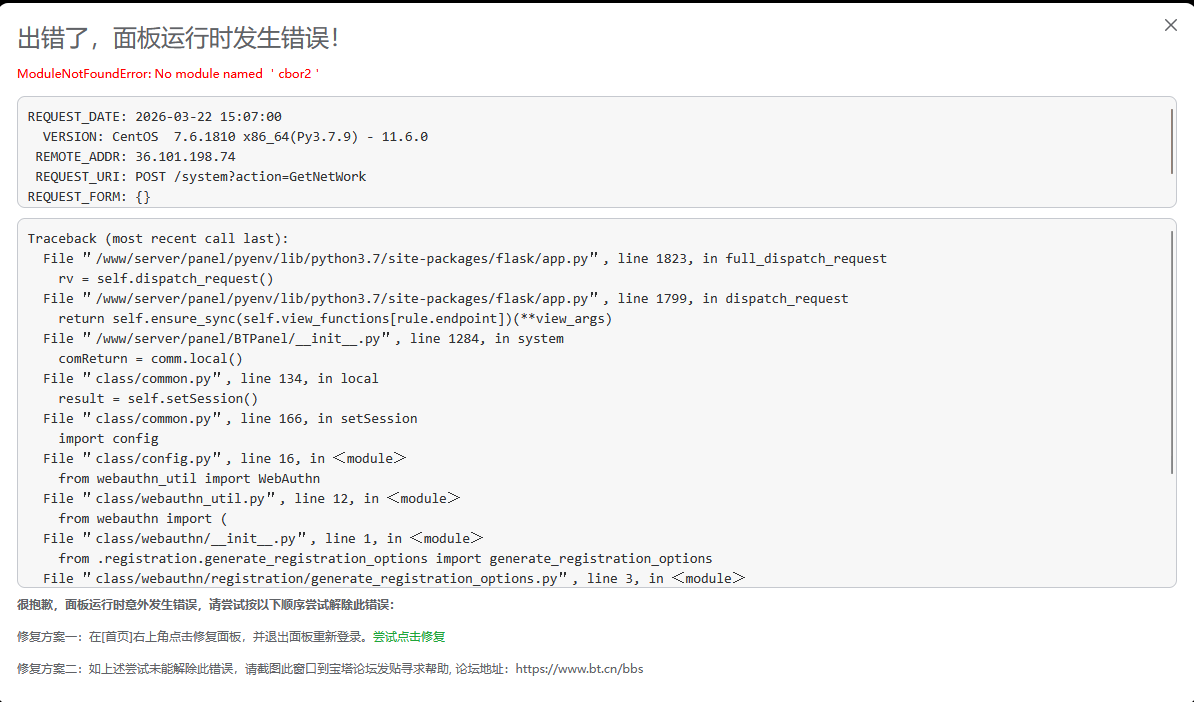Click the common.py line 134 entry
The image size is (1194, 702).
point(211,379)
